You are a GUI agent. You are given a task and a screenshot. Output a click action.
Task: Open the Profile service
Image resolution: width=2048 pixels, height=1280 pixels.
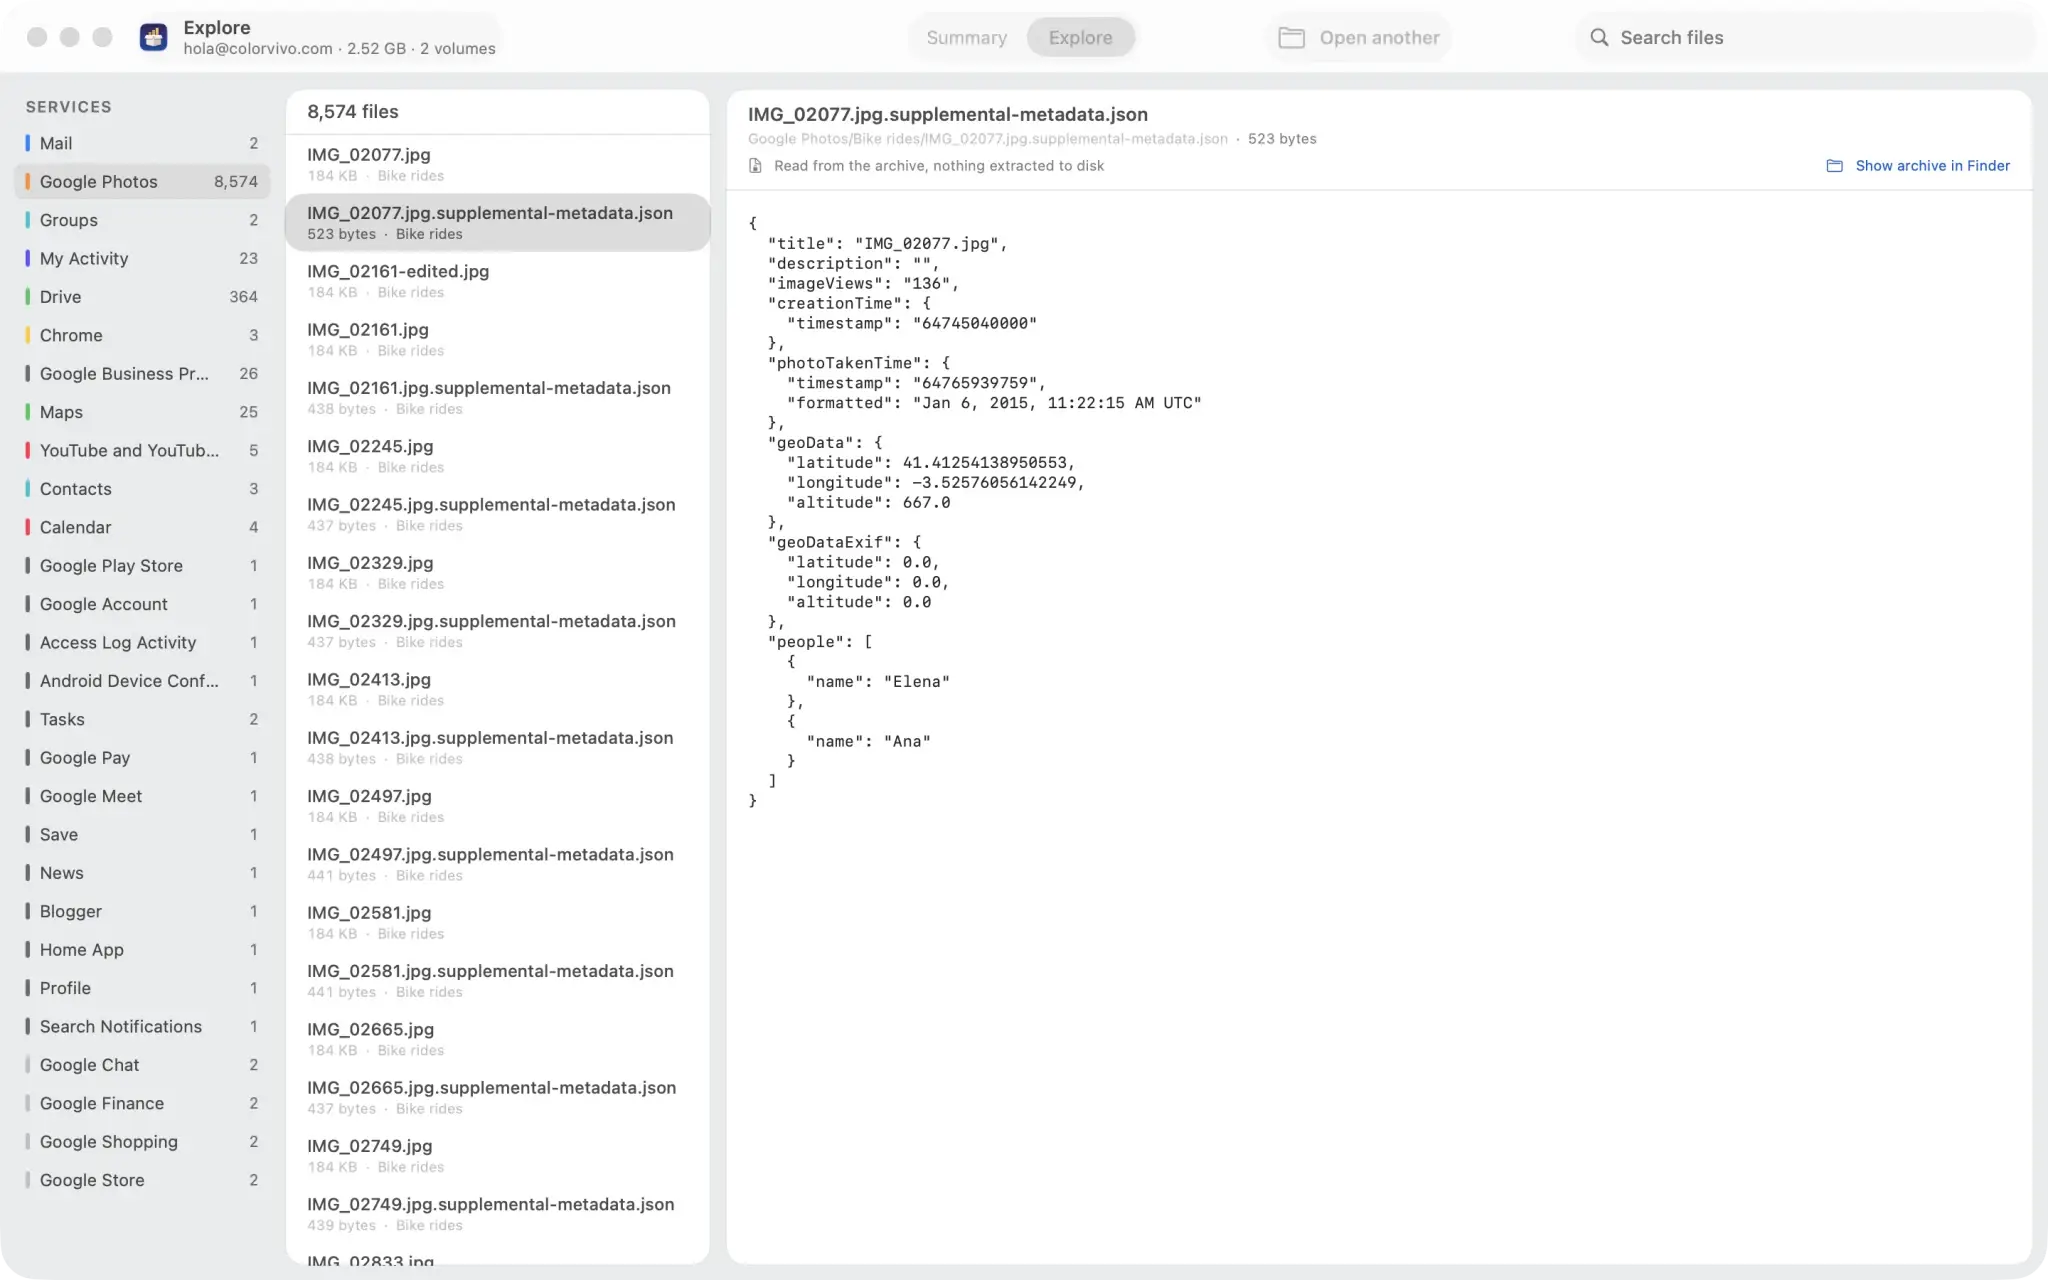[142, 988]
